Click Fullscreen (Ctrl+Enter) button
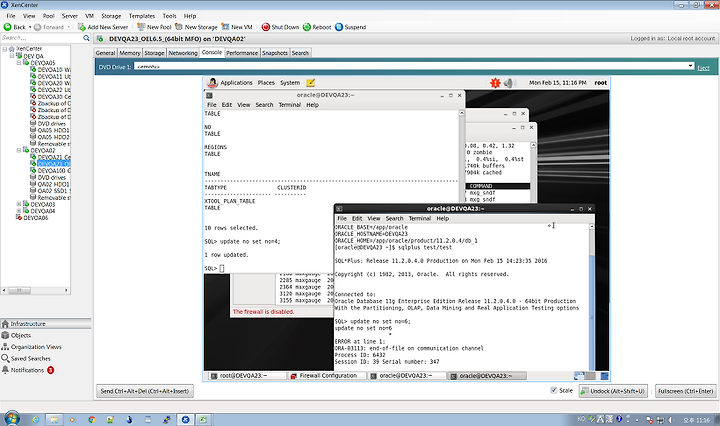Image resolution: width=720 pixels, height=426 pixels. [686, 391]
